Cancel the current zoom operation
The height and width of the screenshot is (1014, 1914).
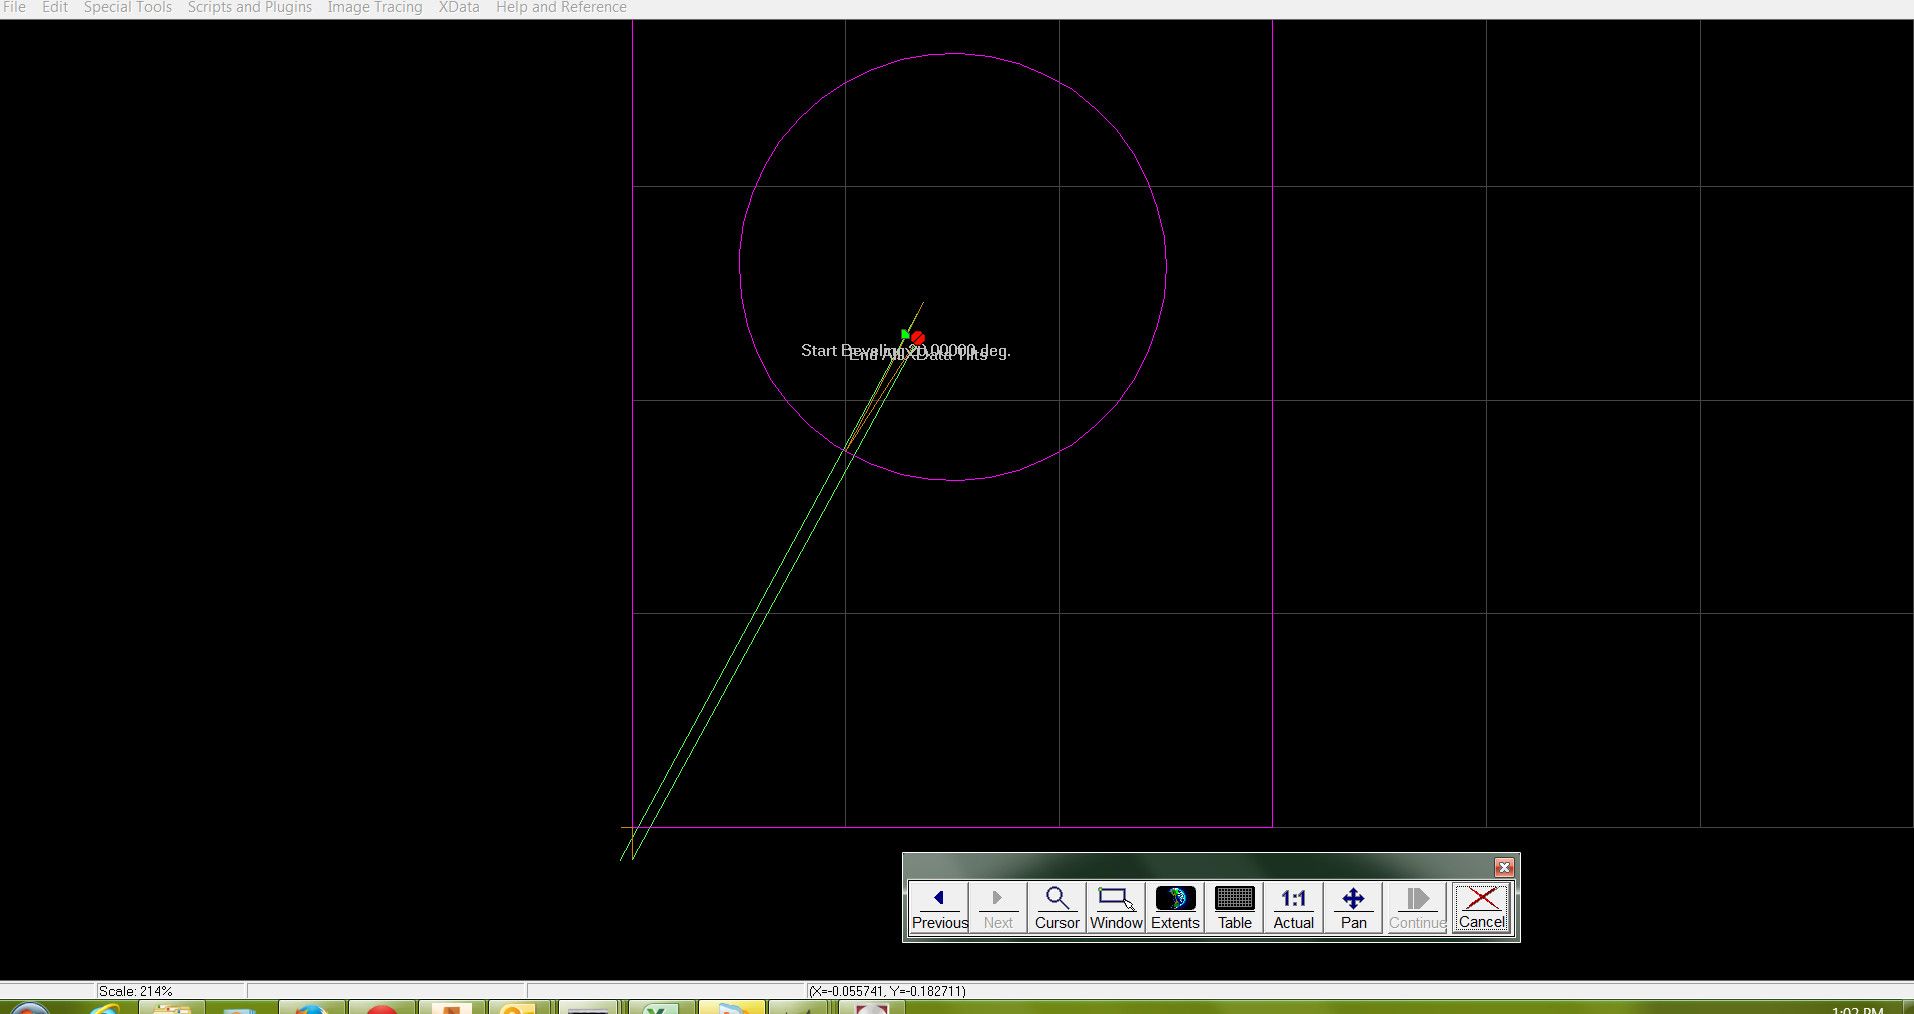click(x=1480, y=906)
